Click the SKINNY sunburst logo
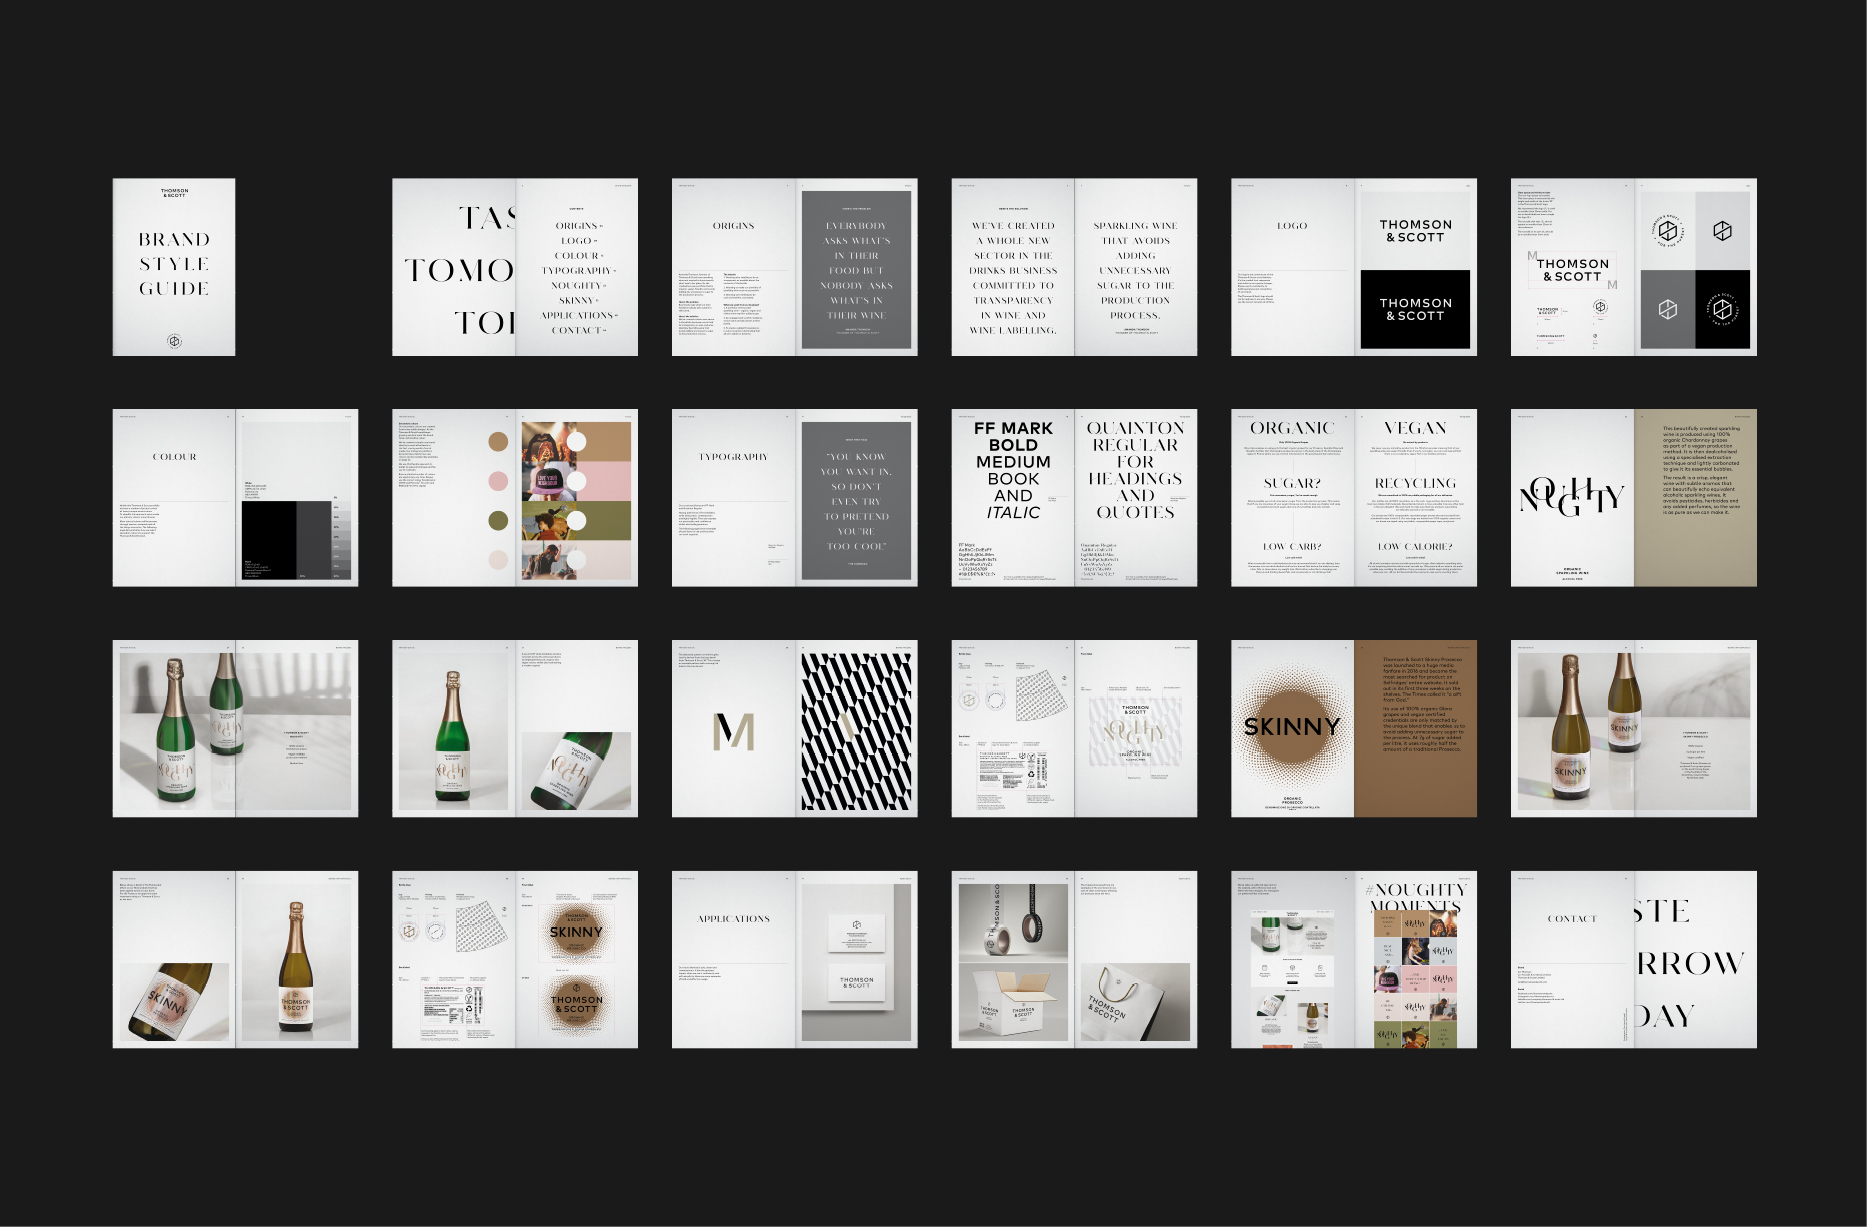Image resolution: width=1867 pixels, height=1227 pixels. (1292, 726)
